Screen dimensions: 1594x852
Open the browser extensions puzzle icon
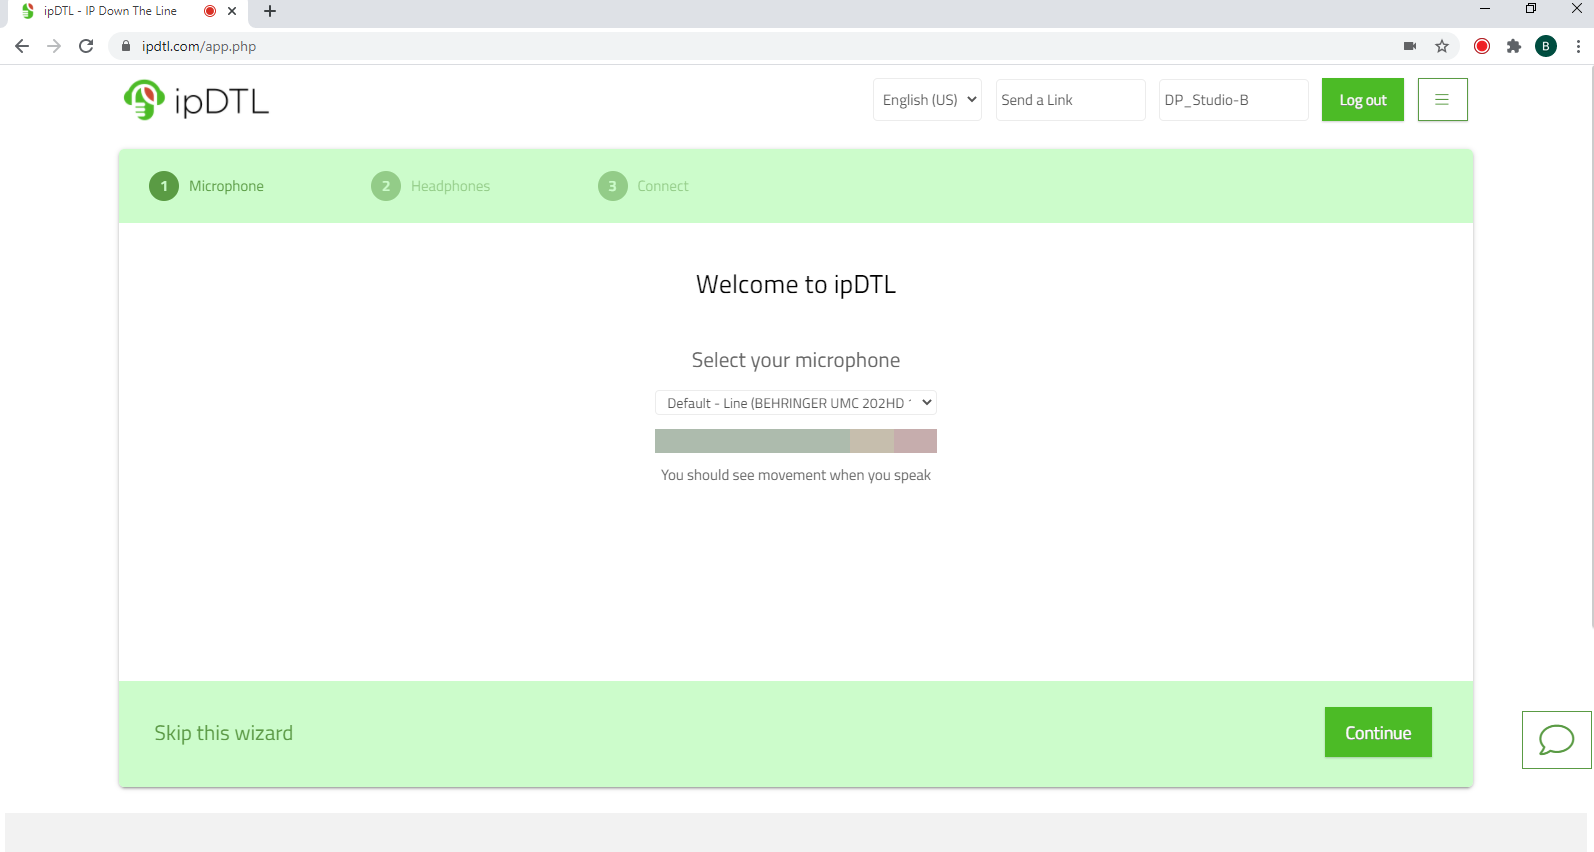(x=1514, y=46)
